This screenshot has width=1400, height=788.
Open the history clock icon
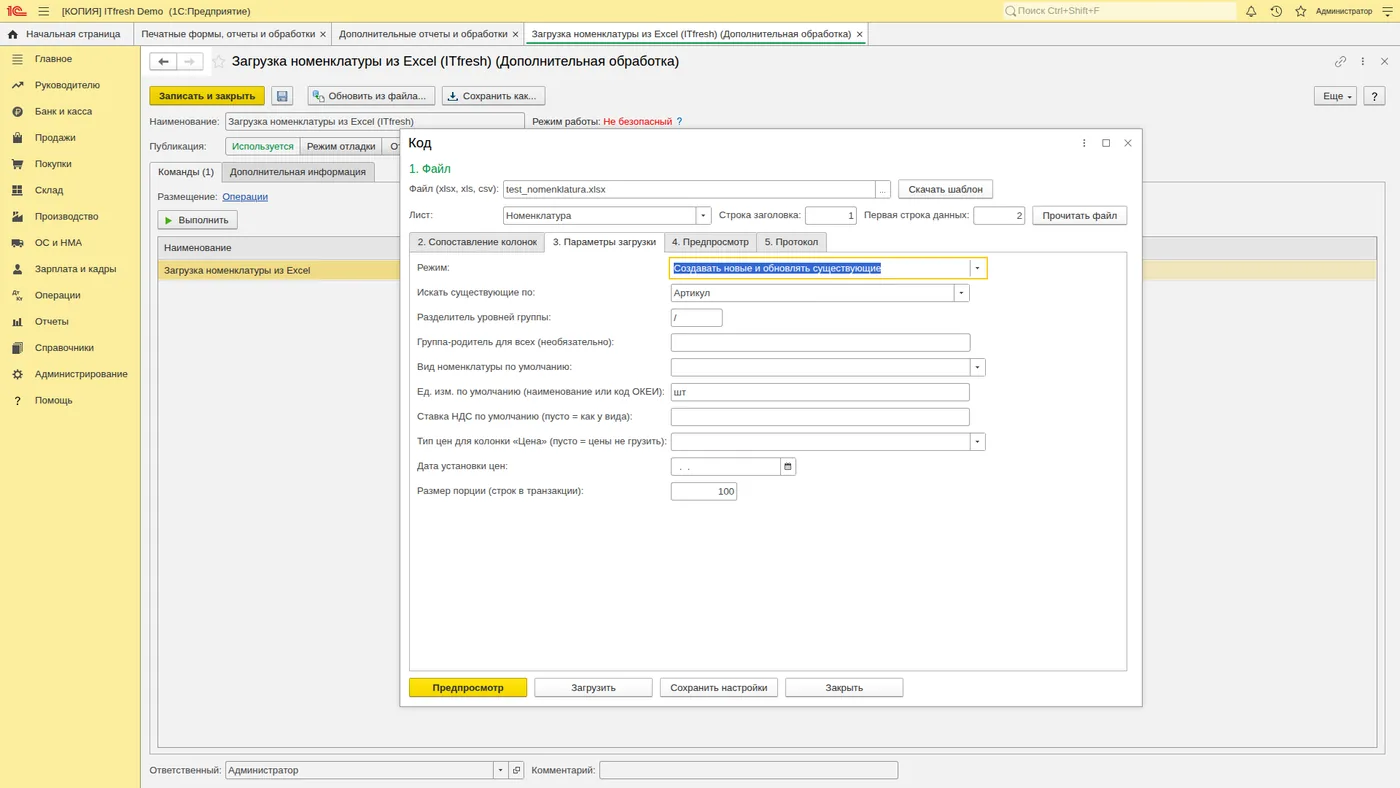1276,11
